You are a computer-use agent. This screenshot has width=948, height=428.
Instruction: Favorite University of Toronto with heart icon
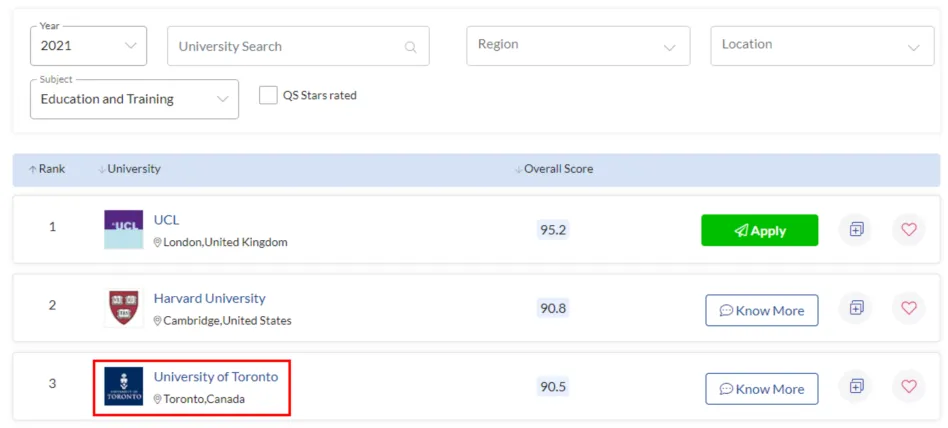click(909, 386)
